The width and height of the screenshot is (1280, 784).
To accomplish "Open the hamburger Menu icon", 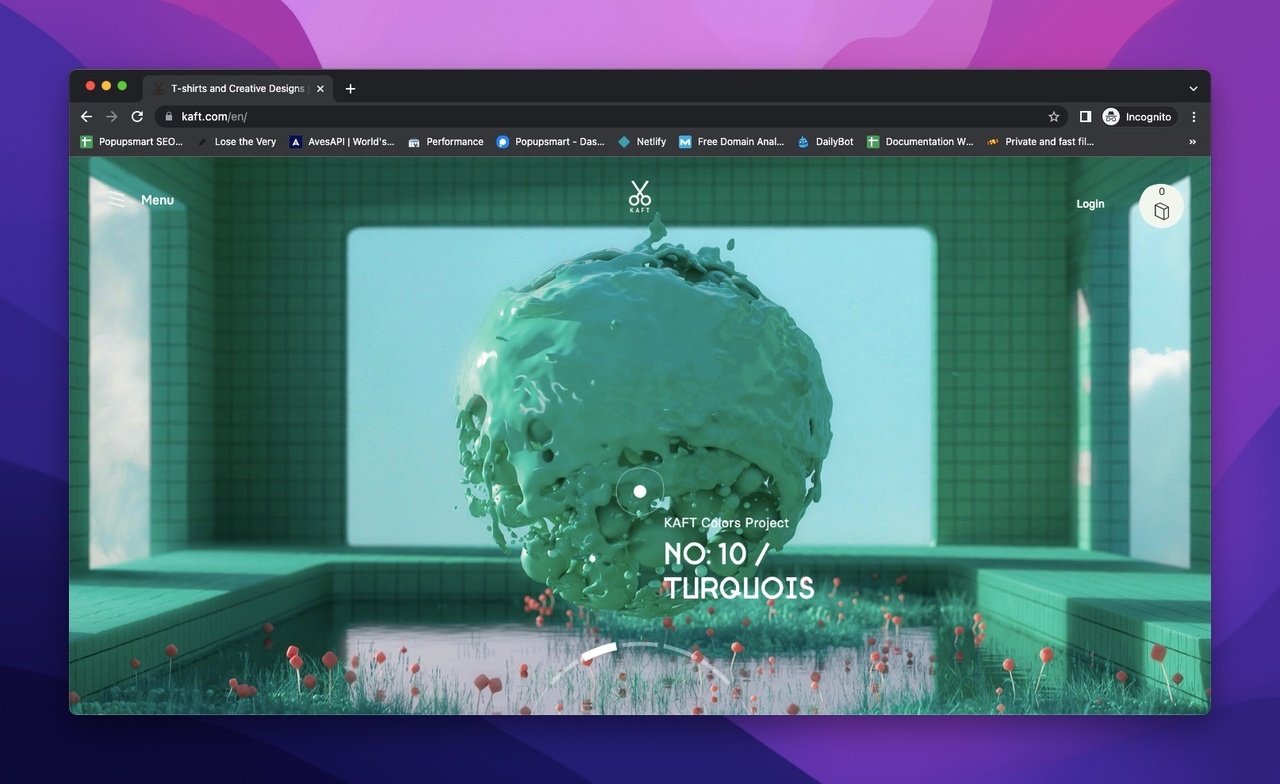I will pyautogui.click(x=117, y=200).
